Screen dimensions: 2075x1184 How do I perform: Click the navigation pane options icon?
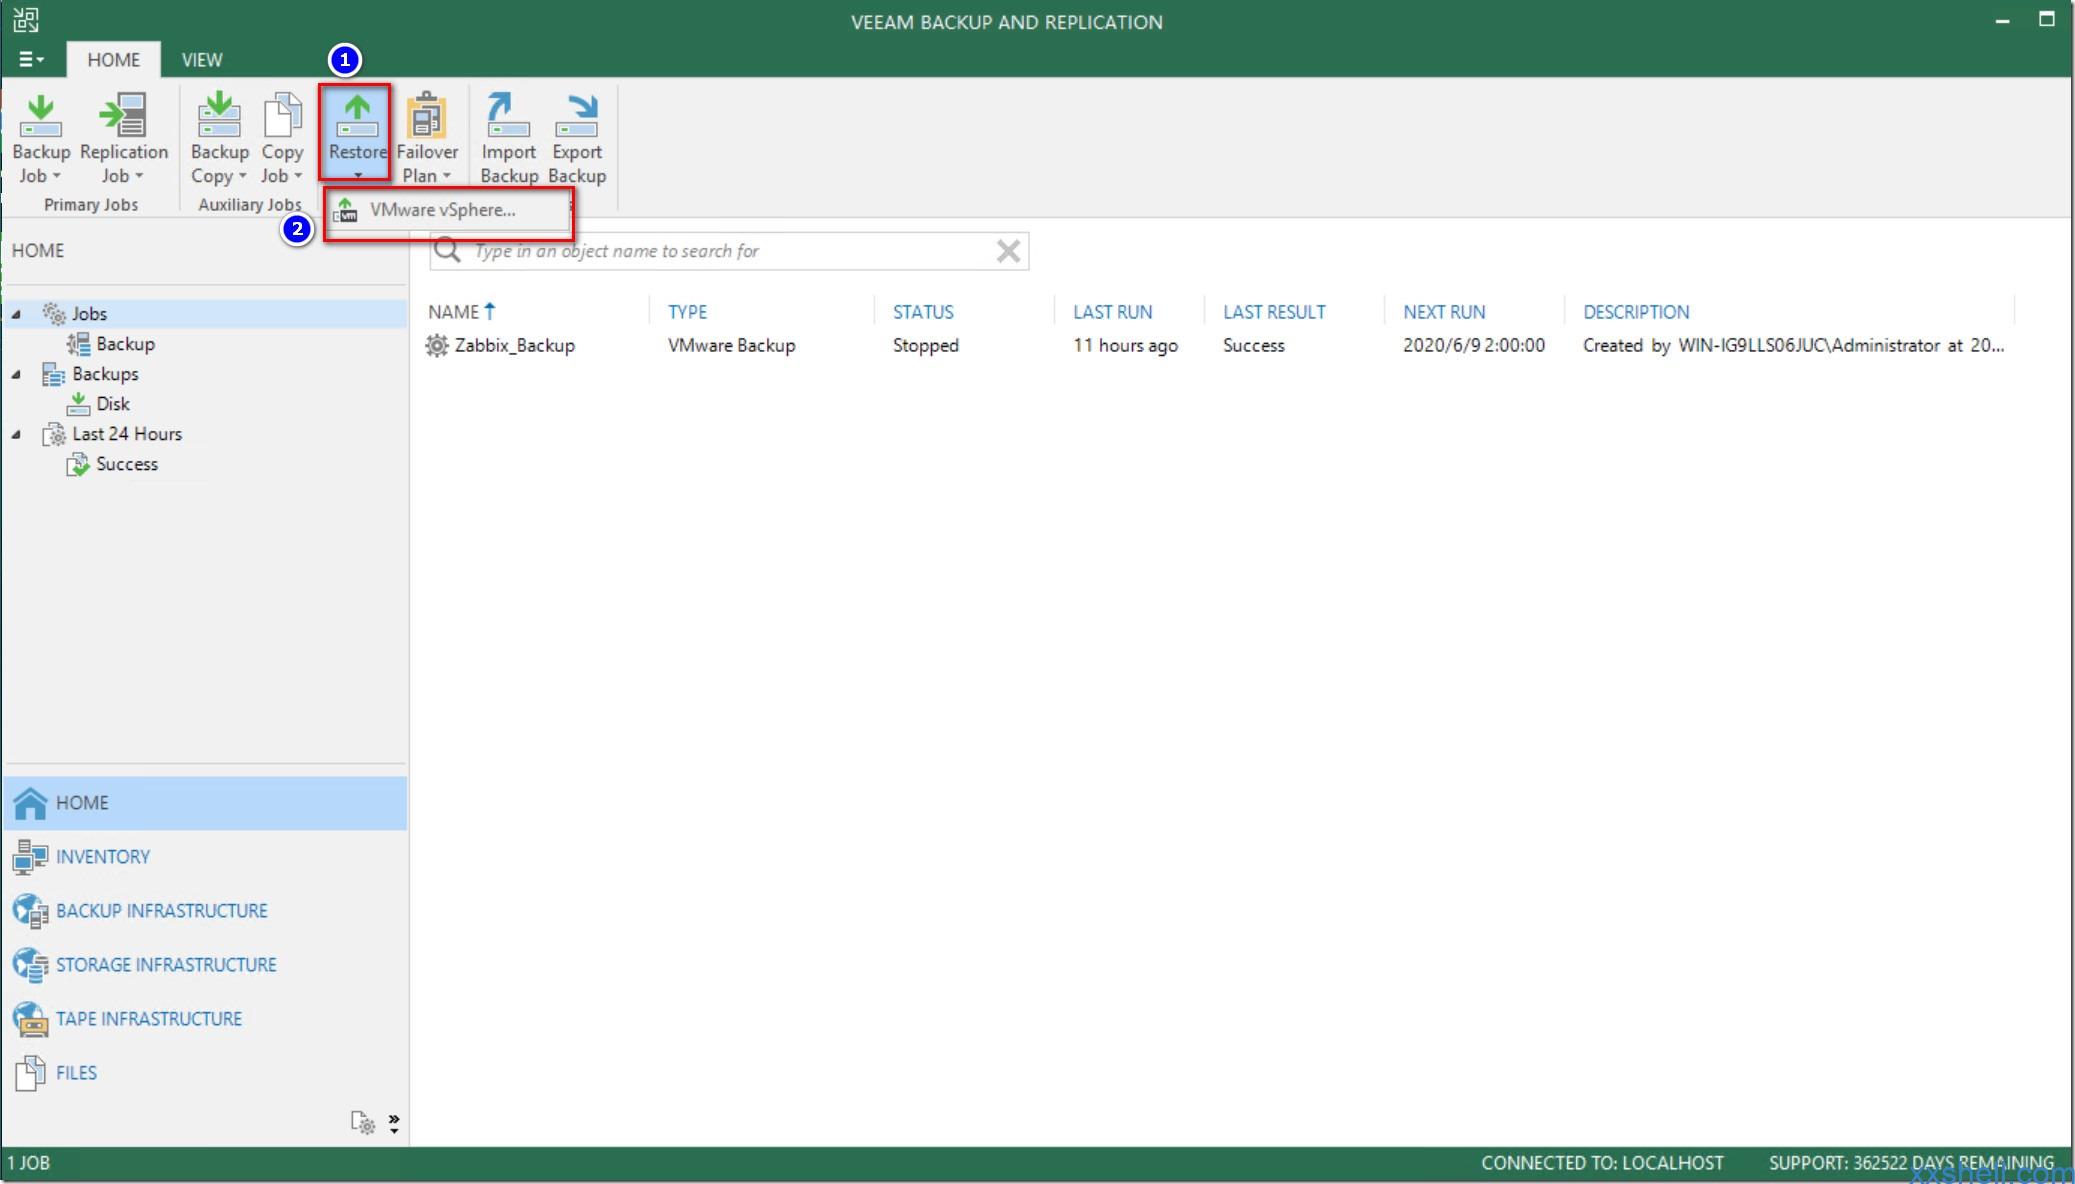363,1122
